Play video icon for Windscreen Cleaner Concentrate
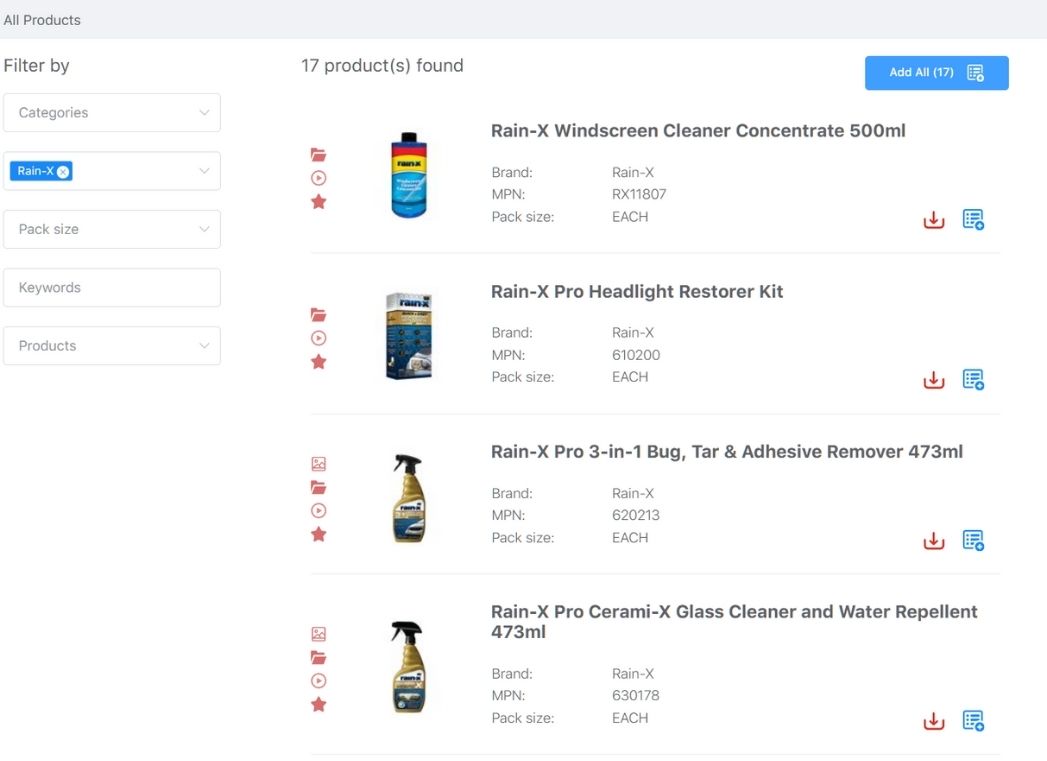 319,178
